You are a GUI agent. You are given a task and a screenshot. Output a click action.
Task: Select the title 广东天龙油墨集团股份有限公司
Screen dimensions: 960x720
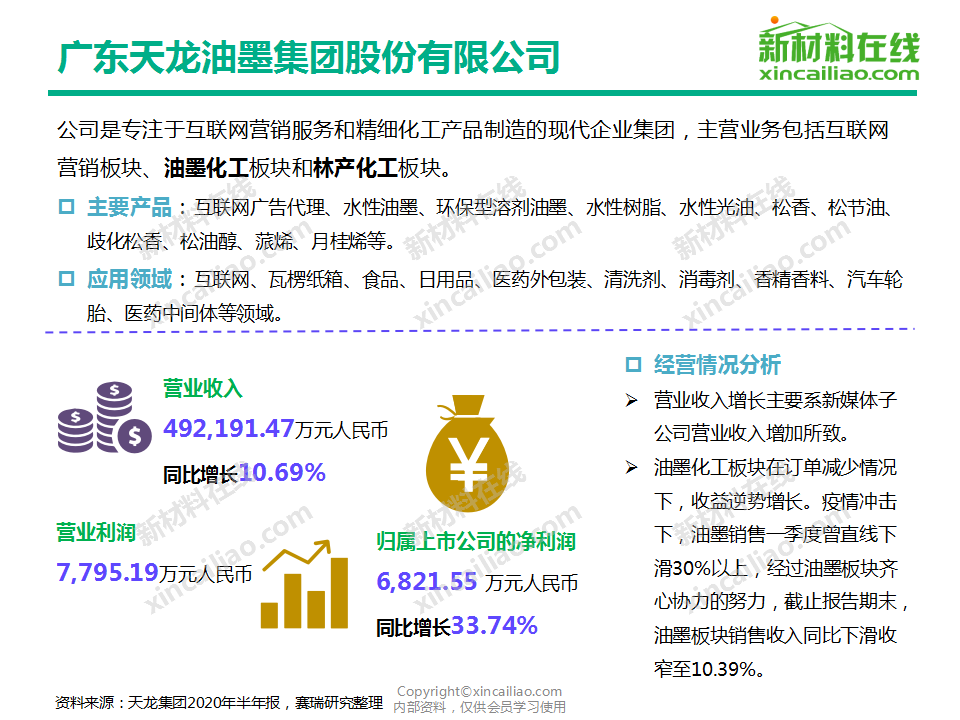309,58
